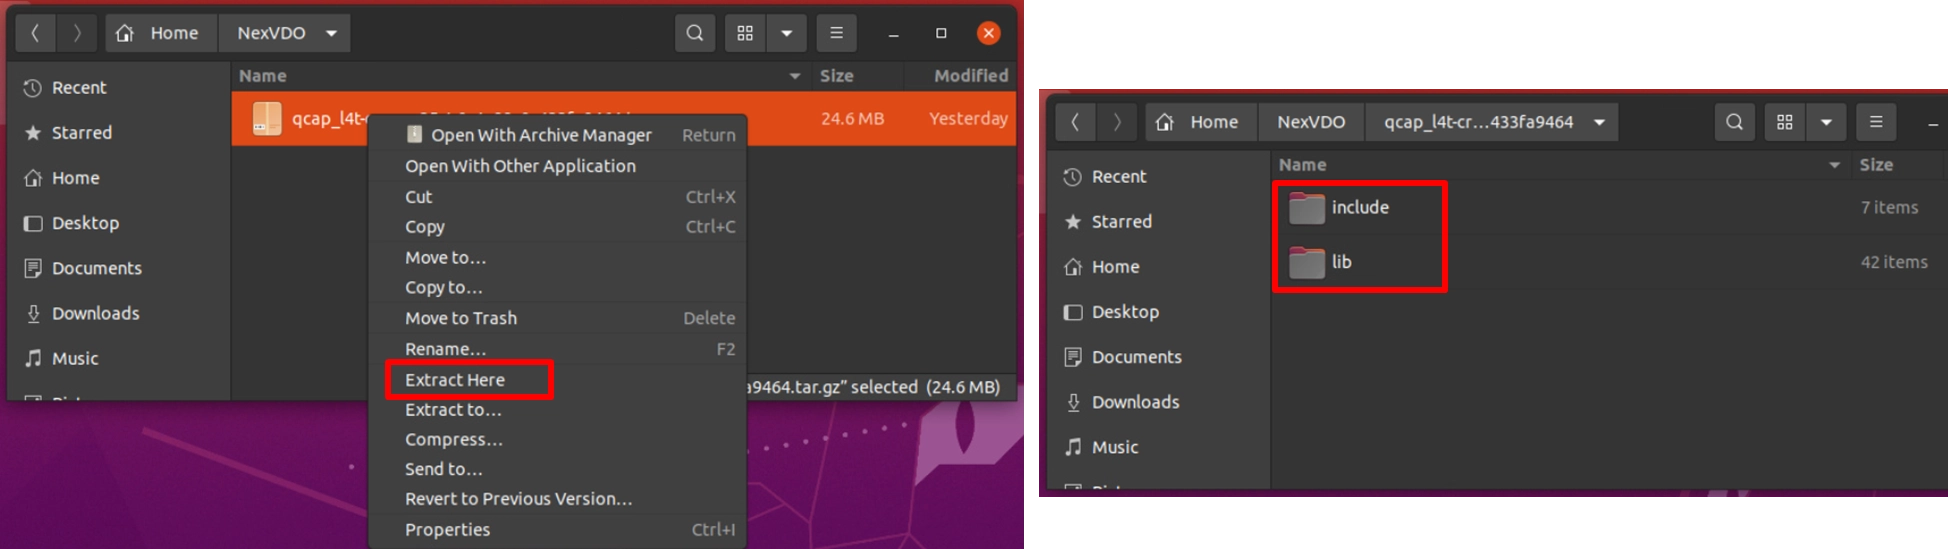Open the include folder

pos(1359,208)
